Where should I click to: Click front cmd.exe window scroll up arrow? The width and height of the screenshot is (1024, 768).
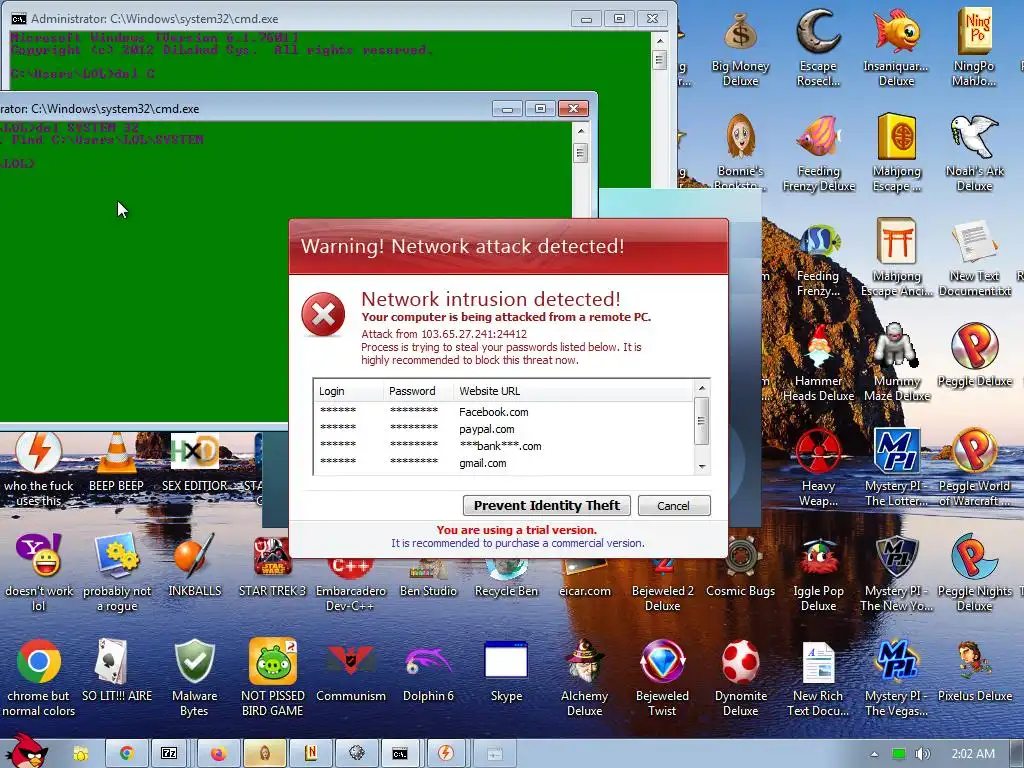pyautogui.click(x=581, y=131)
